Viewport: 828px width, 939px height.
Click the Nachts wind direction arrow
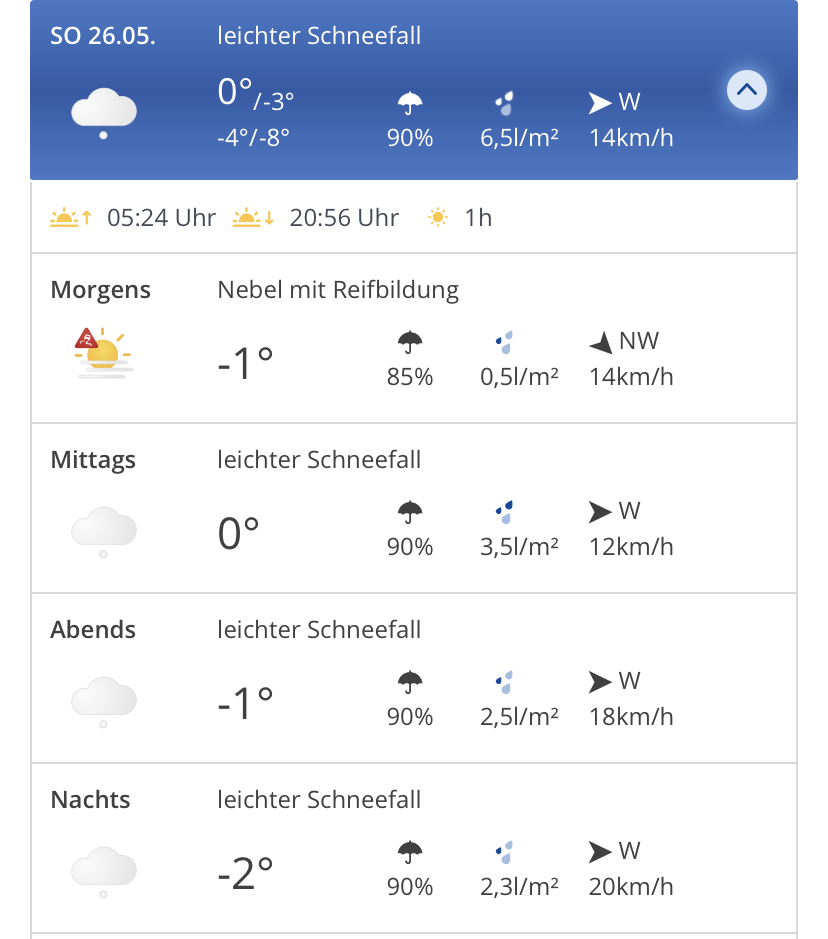[x=600, y=852]
